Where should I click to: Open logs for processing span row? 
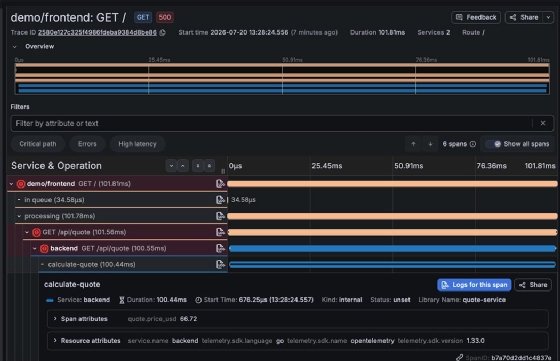pyautogui.click(x=220, y=216)
